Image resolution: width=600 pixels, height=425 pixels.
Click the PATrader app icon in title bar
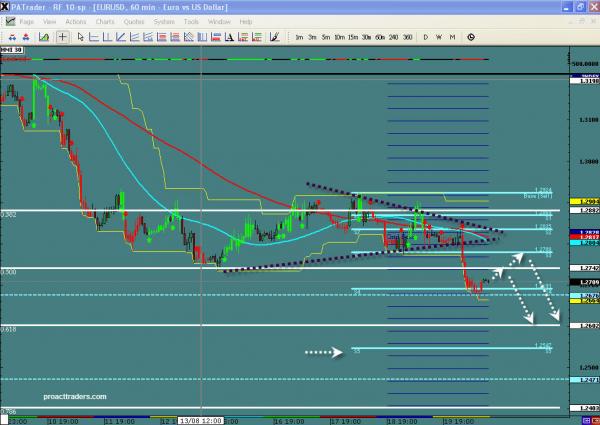pos(6,6)
